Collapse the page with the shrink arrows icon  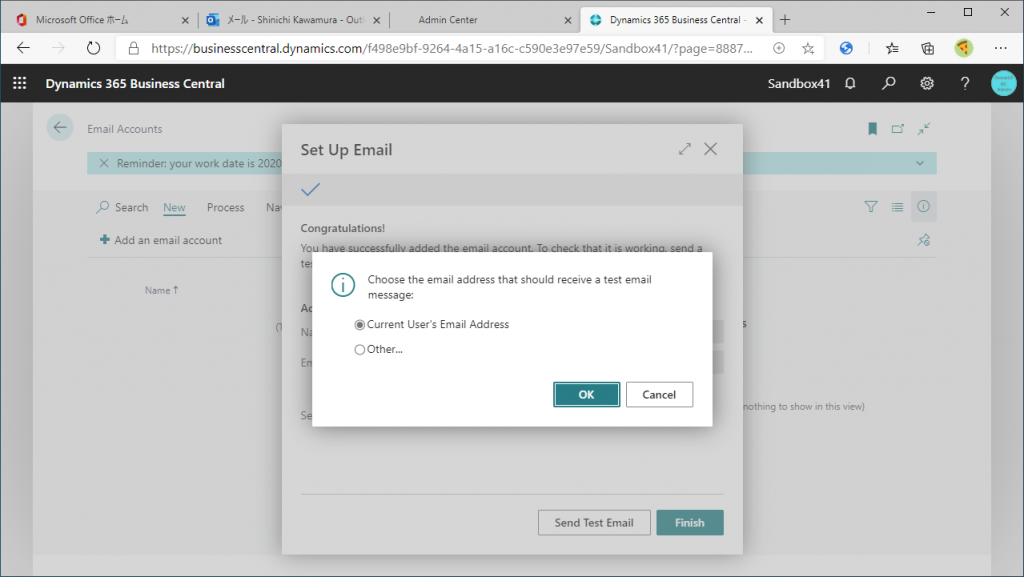923,129
